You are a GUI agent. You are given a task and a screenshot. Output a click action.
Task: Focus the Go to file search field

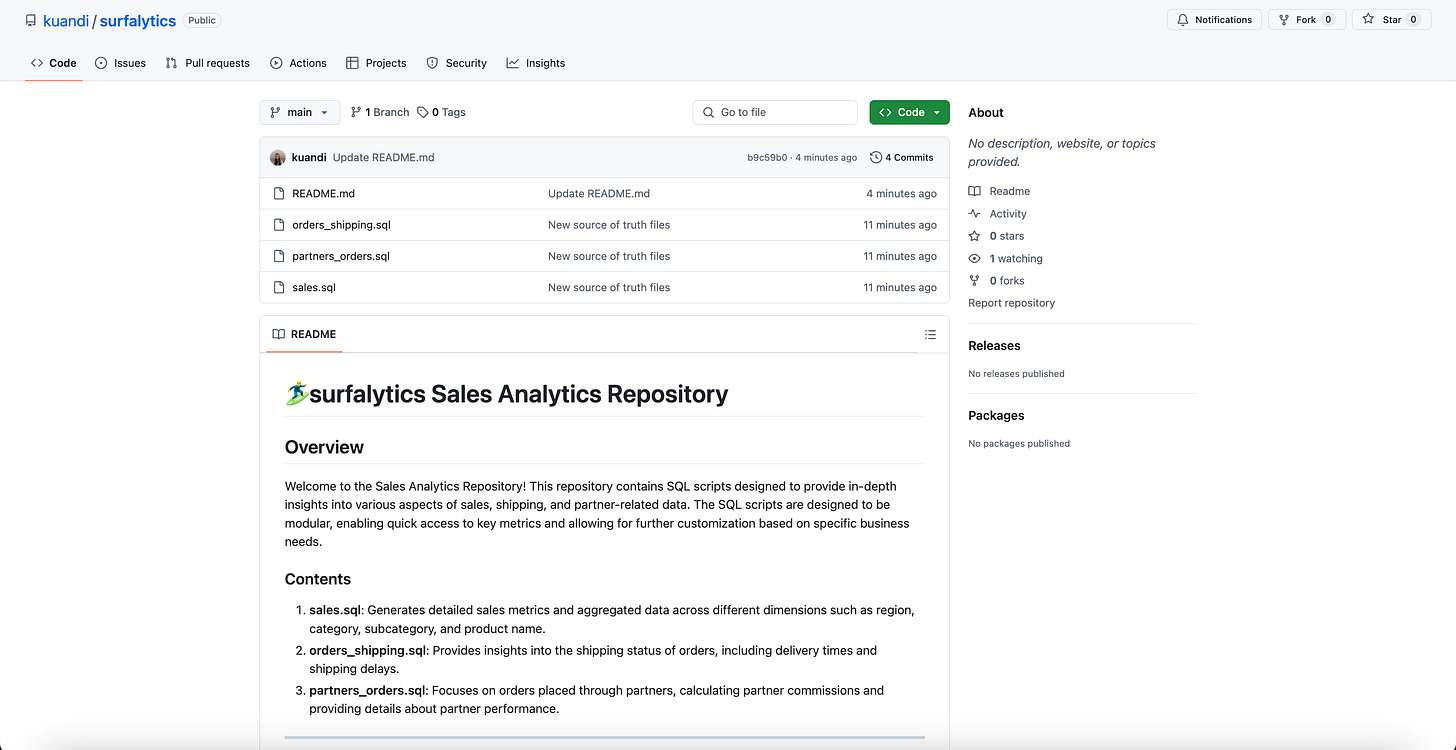point(775,113)
